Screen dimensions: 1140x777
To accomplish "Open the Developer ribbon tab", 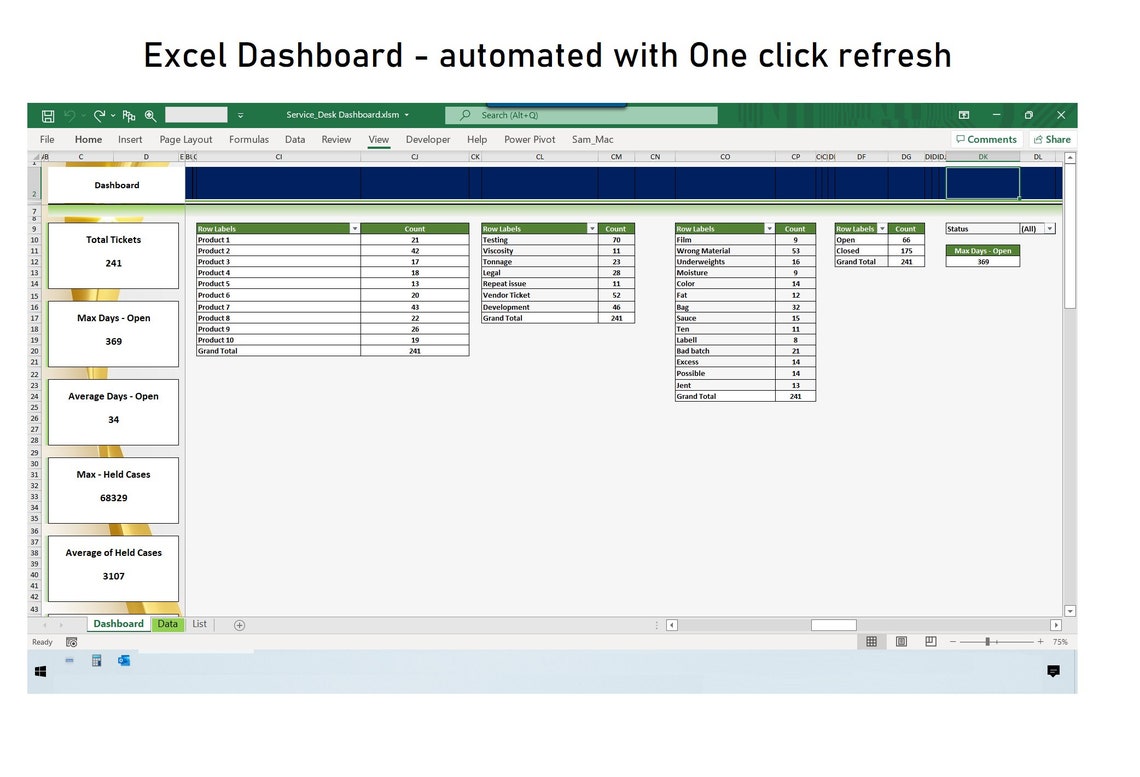I will (x=428, y=139).
